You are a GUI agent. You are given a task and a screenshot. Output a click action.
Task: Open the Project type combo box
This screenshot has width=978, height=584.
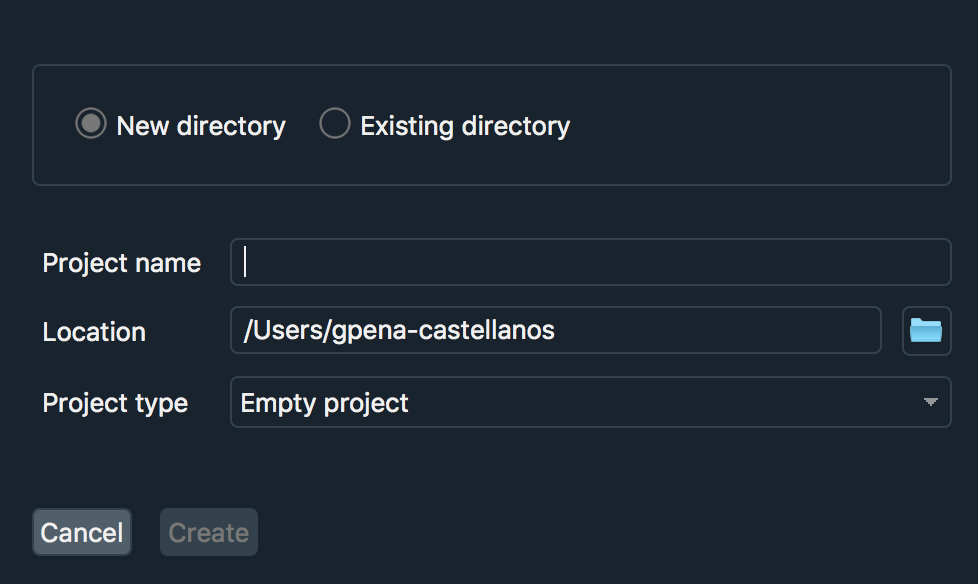pos(590,402)
